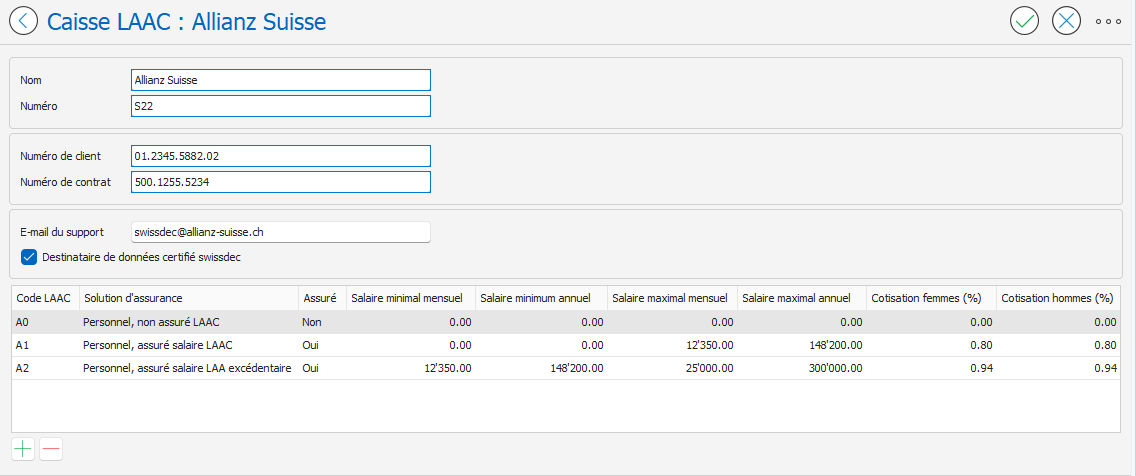Cancel with the blue X circle icon
The width and height of the screenshot is (1136, 476).
[1066, 21]
